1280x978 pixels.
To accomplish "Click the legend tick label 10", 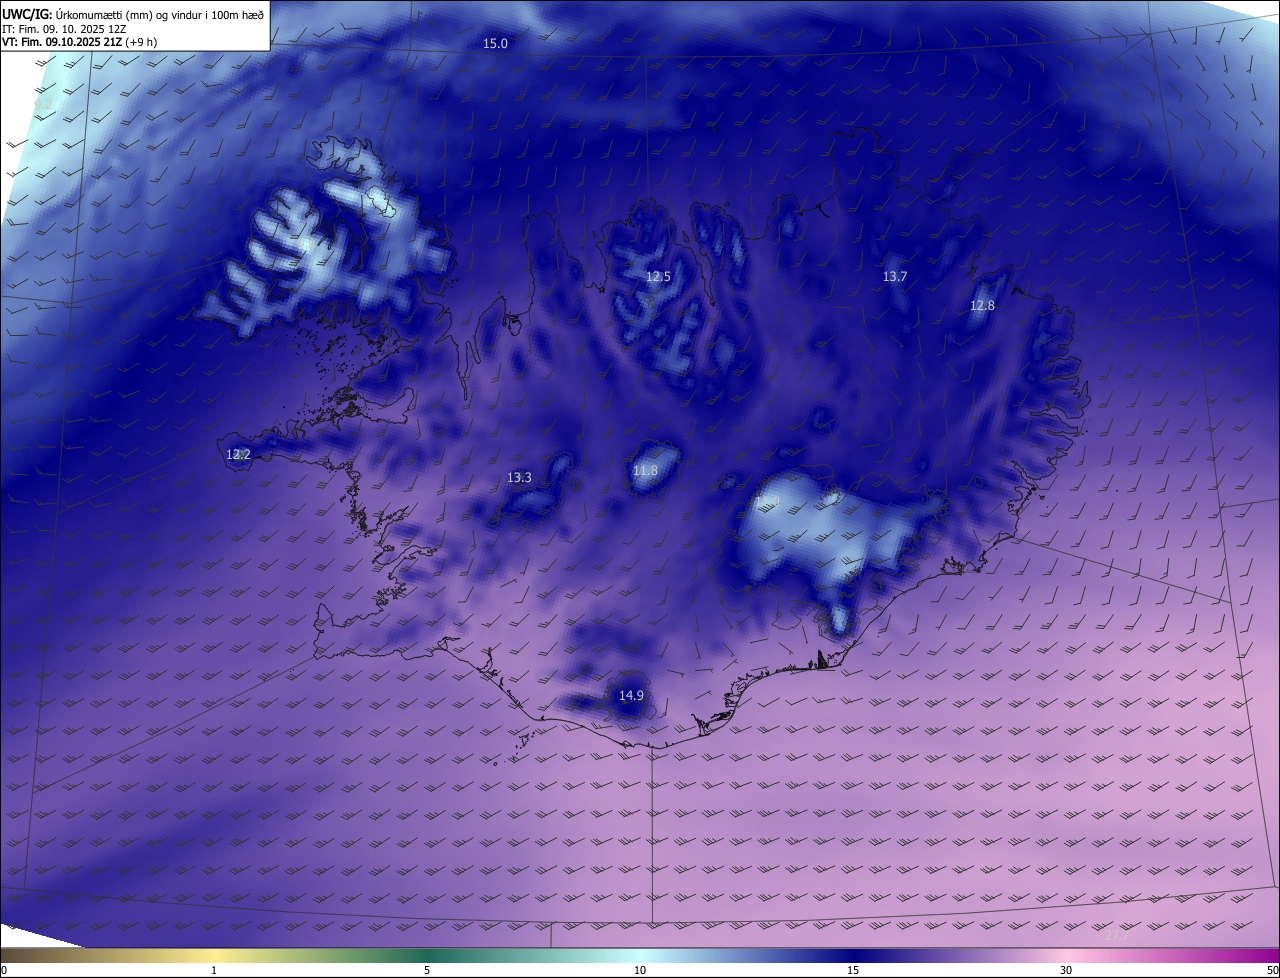I will click(640, 970).
